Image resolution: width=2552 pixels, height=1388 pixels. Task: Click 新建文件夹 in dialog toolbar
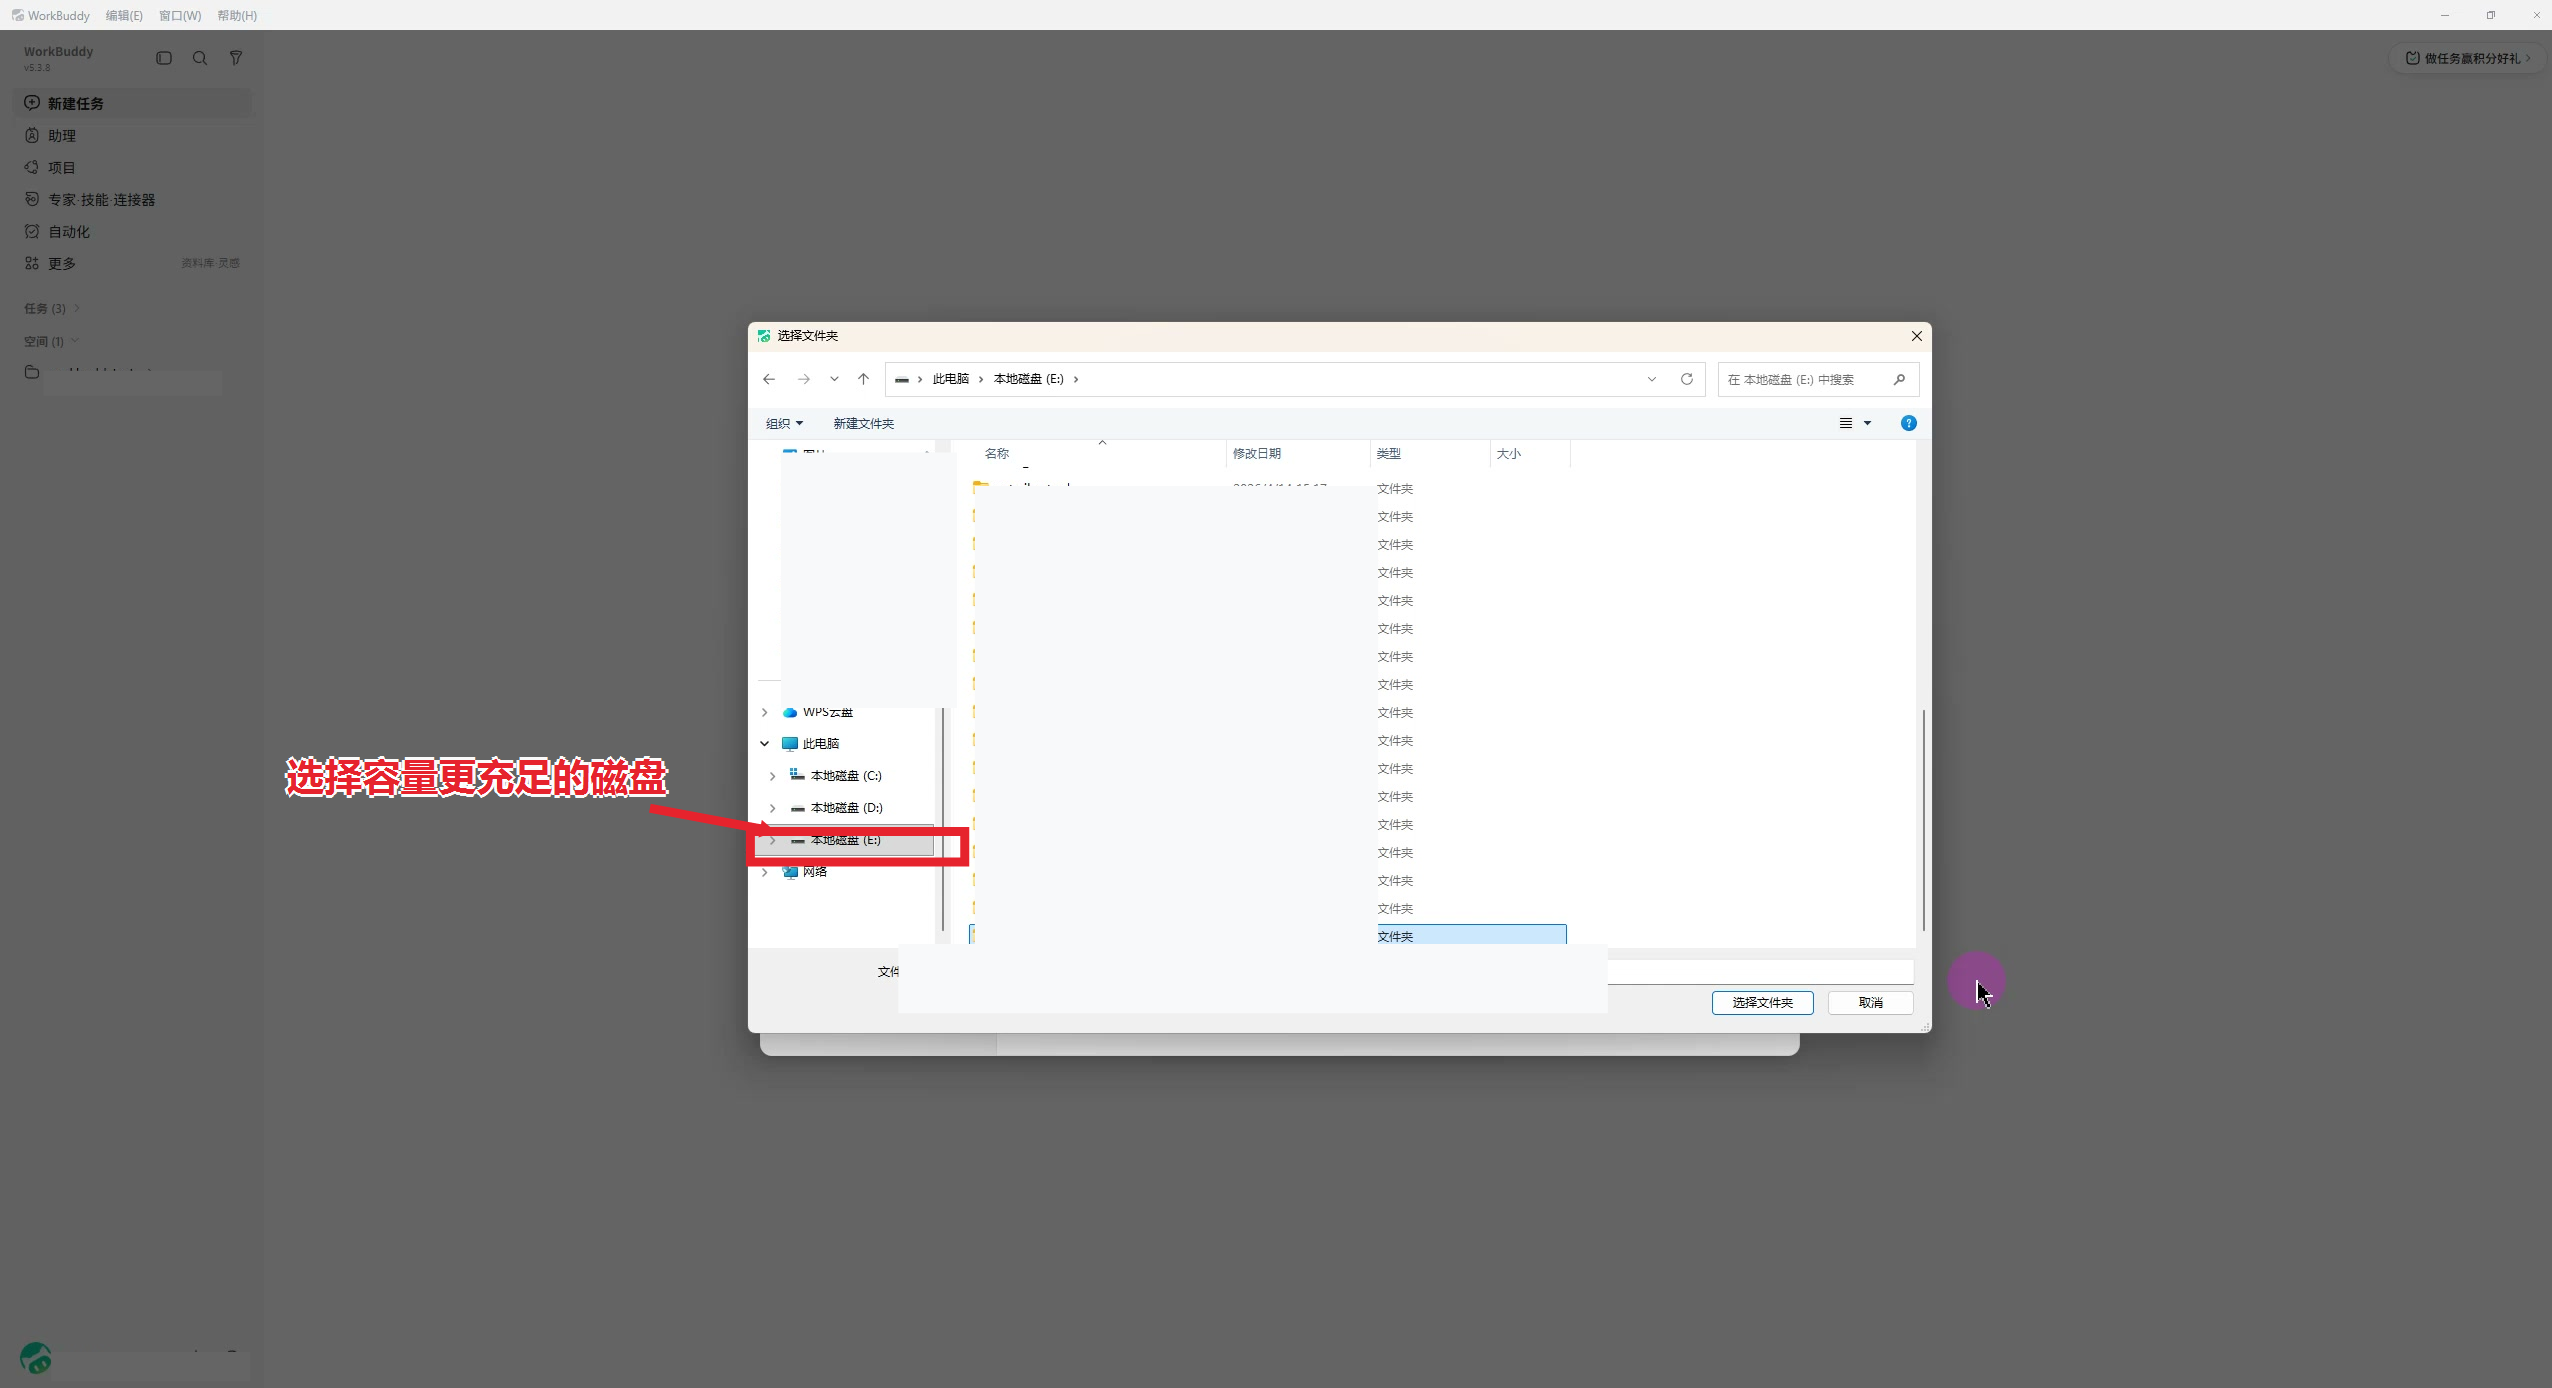click(x=864, y=423)
